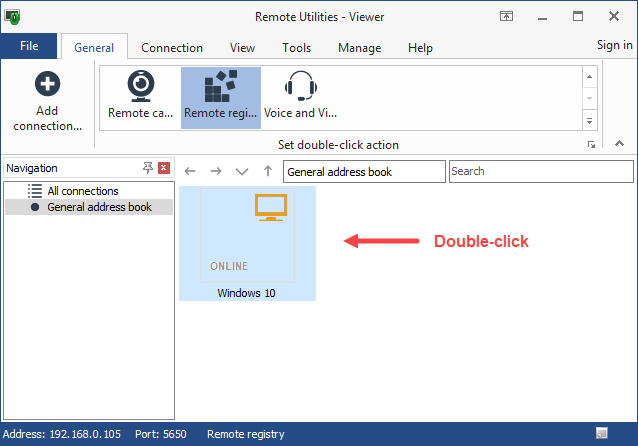The width and height of the screenshot is (638, 446).
Task: Open the File menu
Action: tap(29, 46)
